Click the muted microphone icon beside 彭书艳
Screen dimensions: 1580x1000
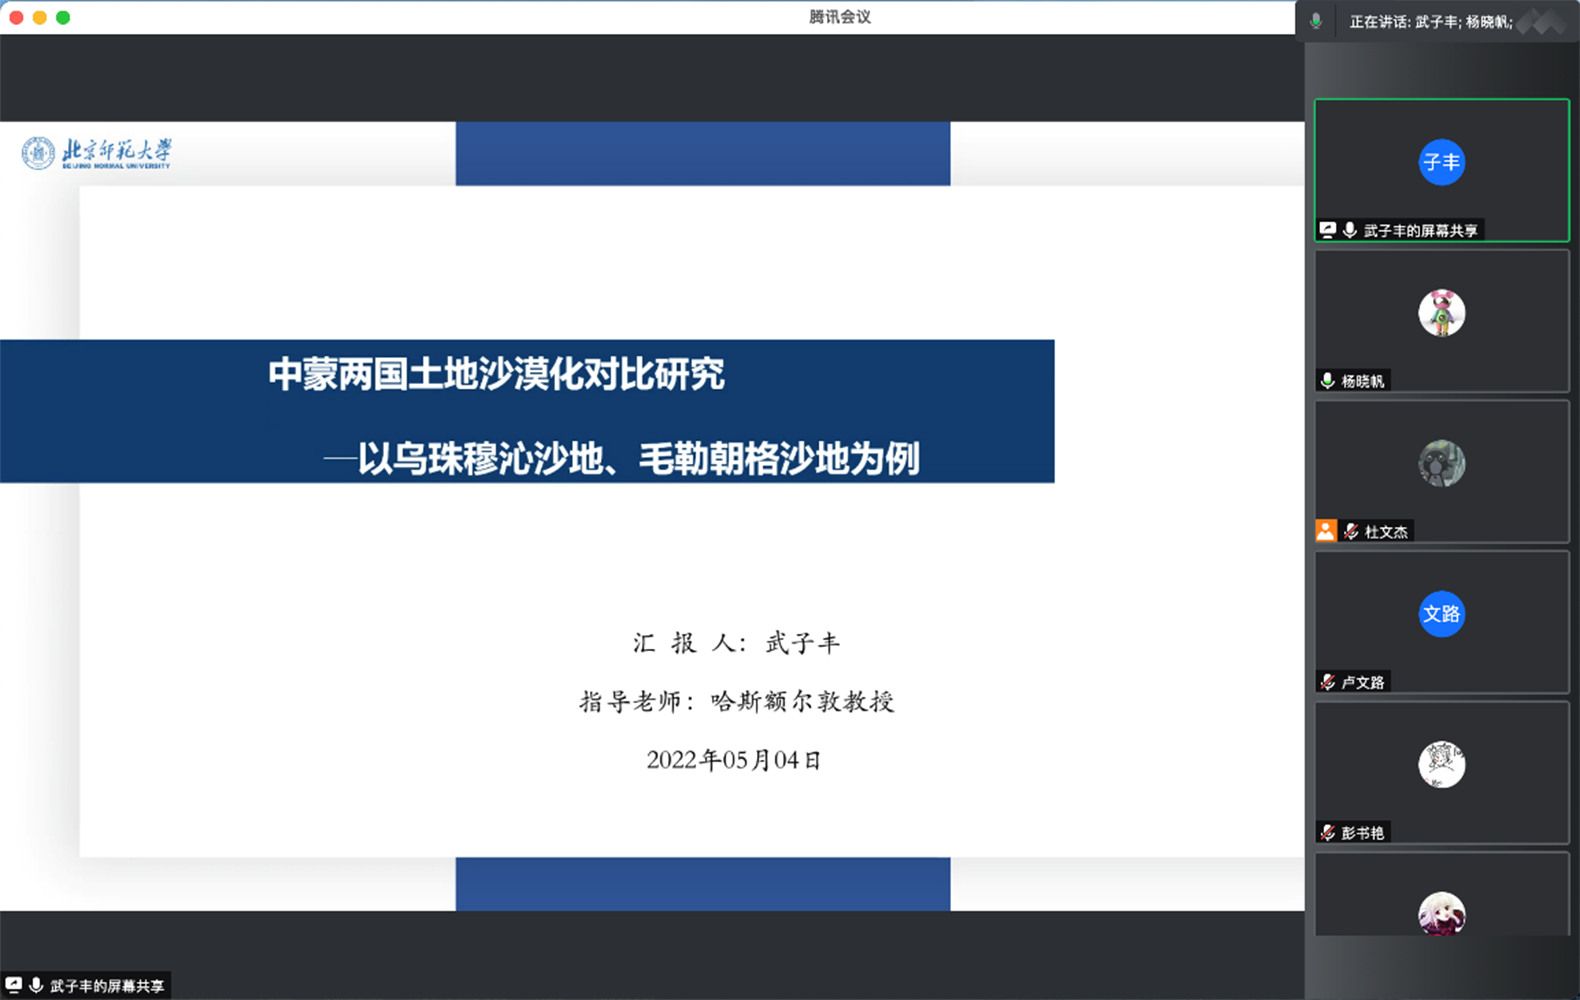point(1328,833)
